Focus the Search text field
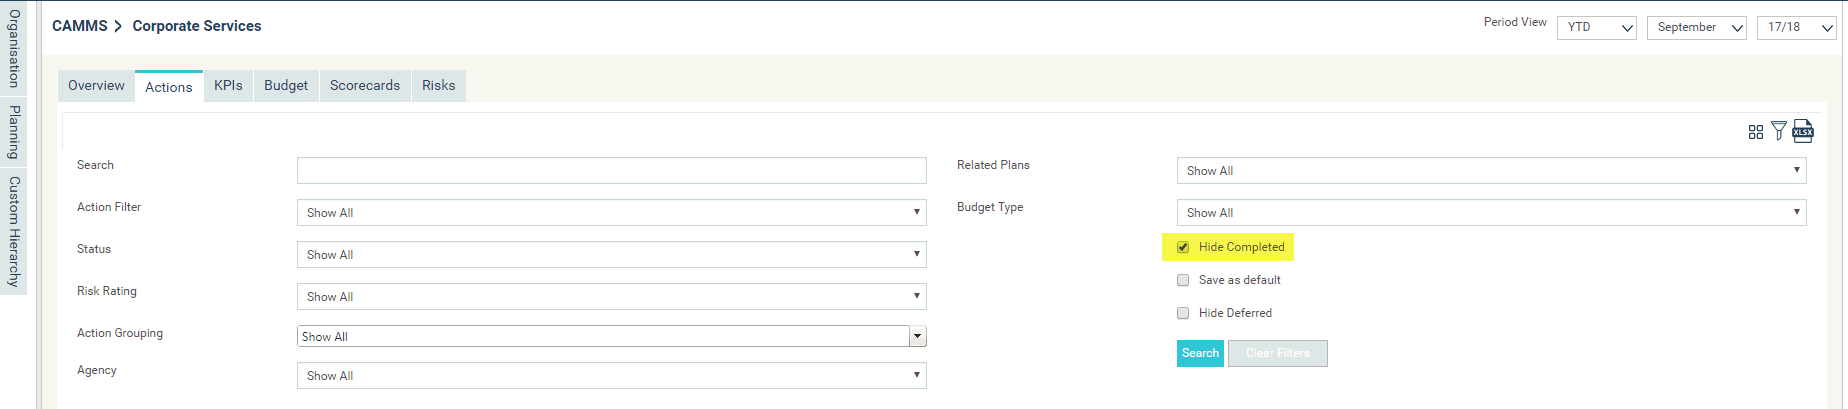This screenshot has width=1848, height=409. click(x=612, y=170)
